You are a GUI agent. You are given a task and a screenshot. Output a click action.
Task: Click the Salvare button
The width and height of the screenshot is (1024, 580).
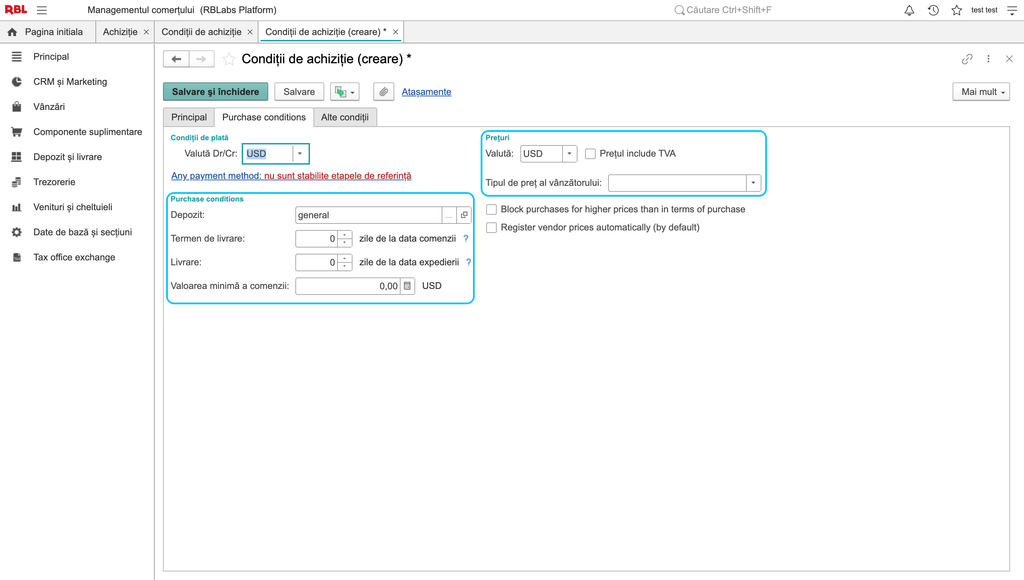pyautogui.click(x=299, y=92)
